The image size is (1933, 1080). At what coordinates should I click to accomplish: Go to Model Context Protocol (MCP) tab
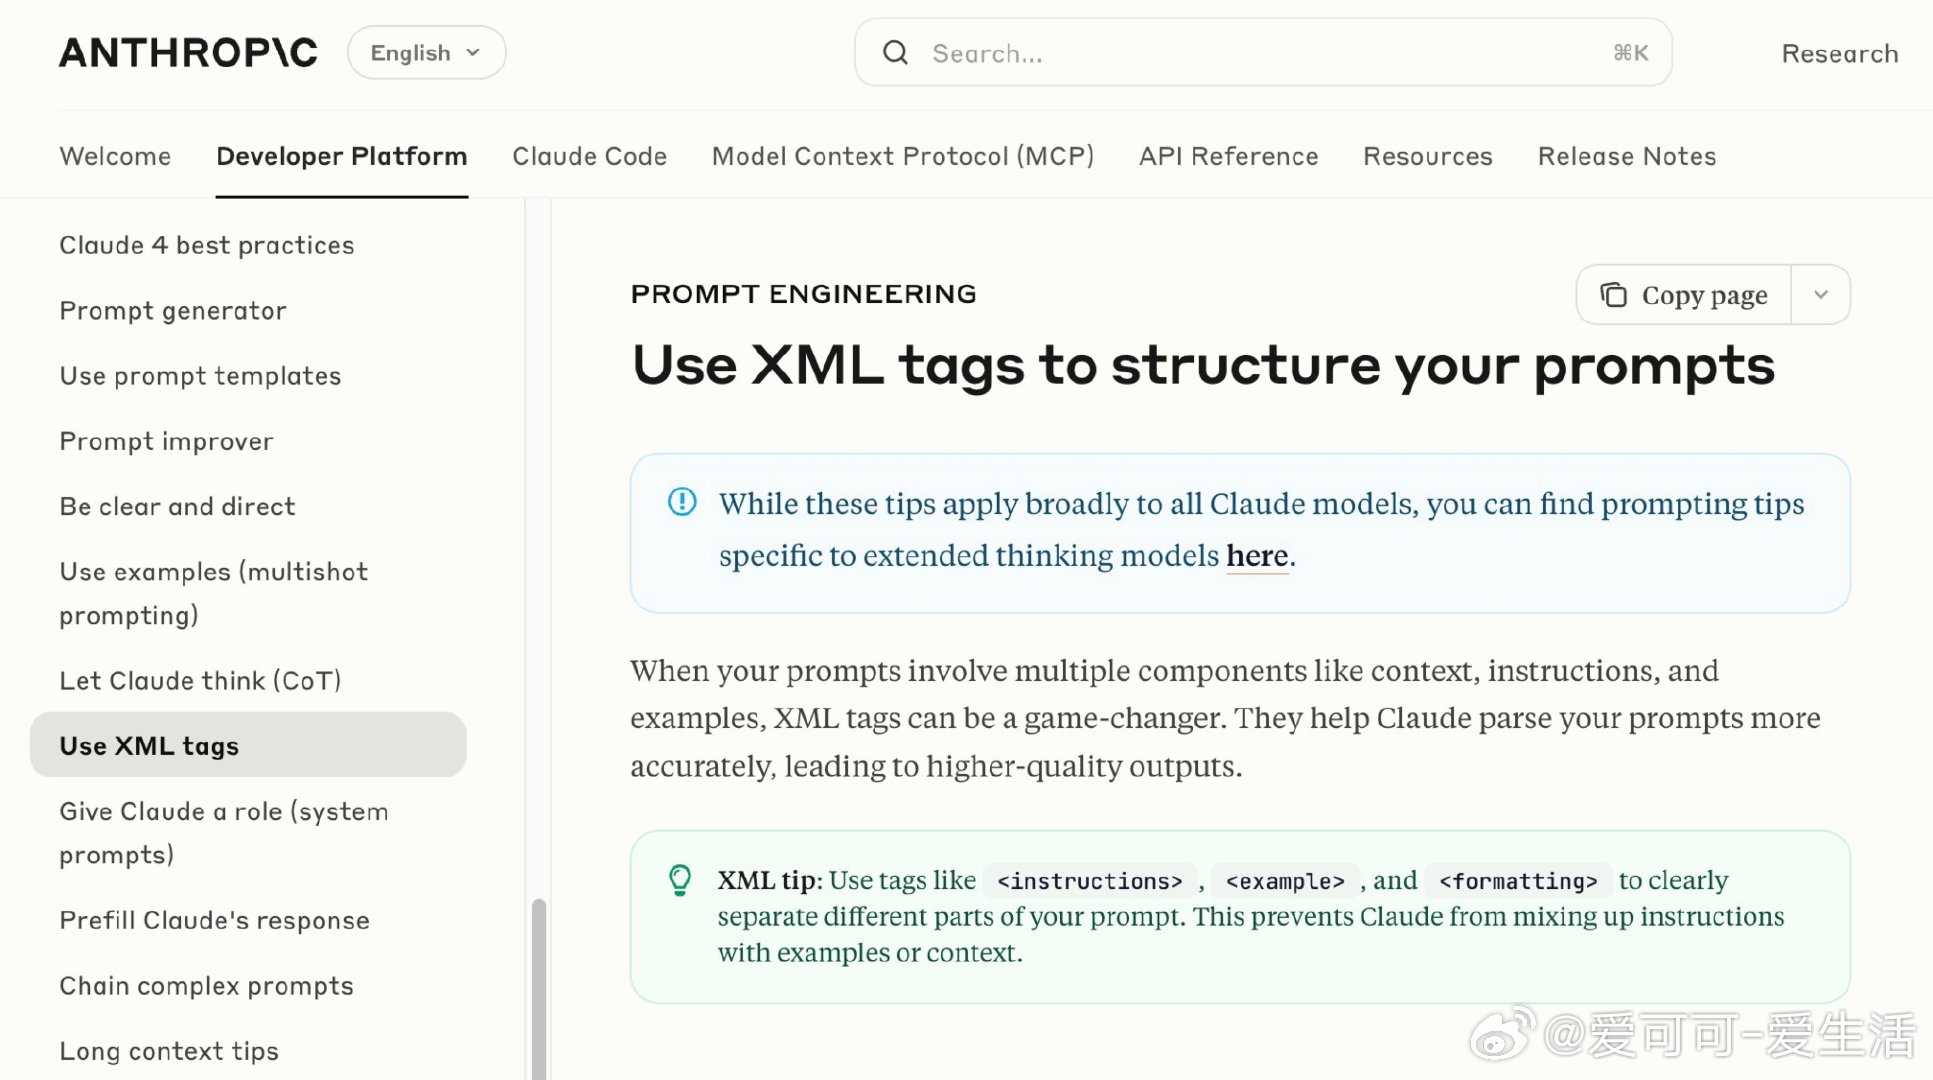(x=903, y=157)
